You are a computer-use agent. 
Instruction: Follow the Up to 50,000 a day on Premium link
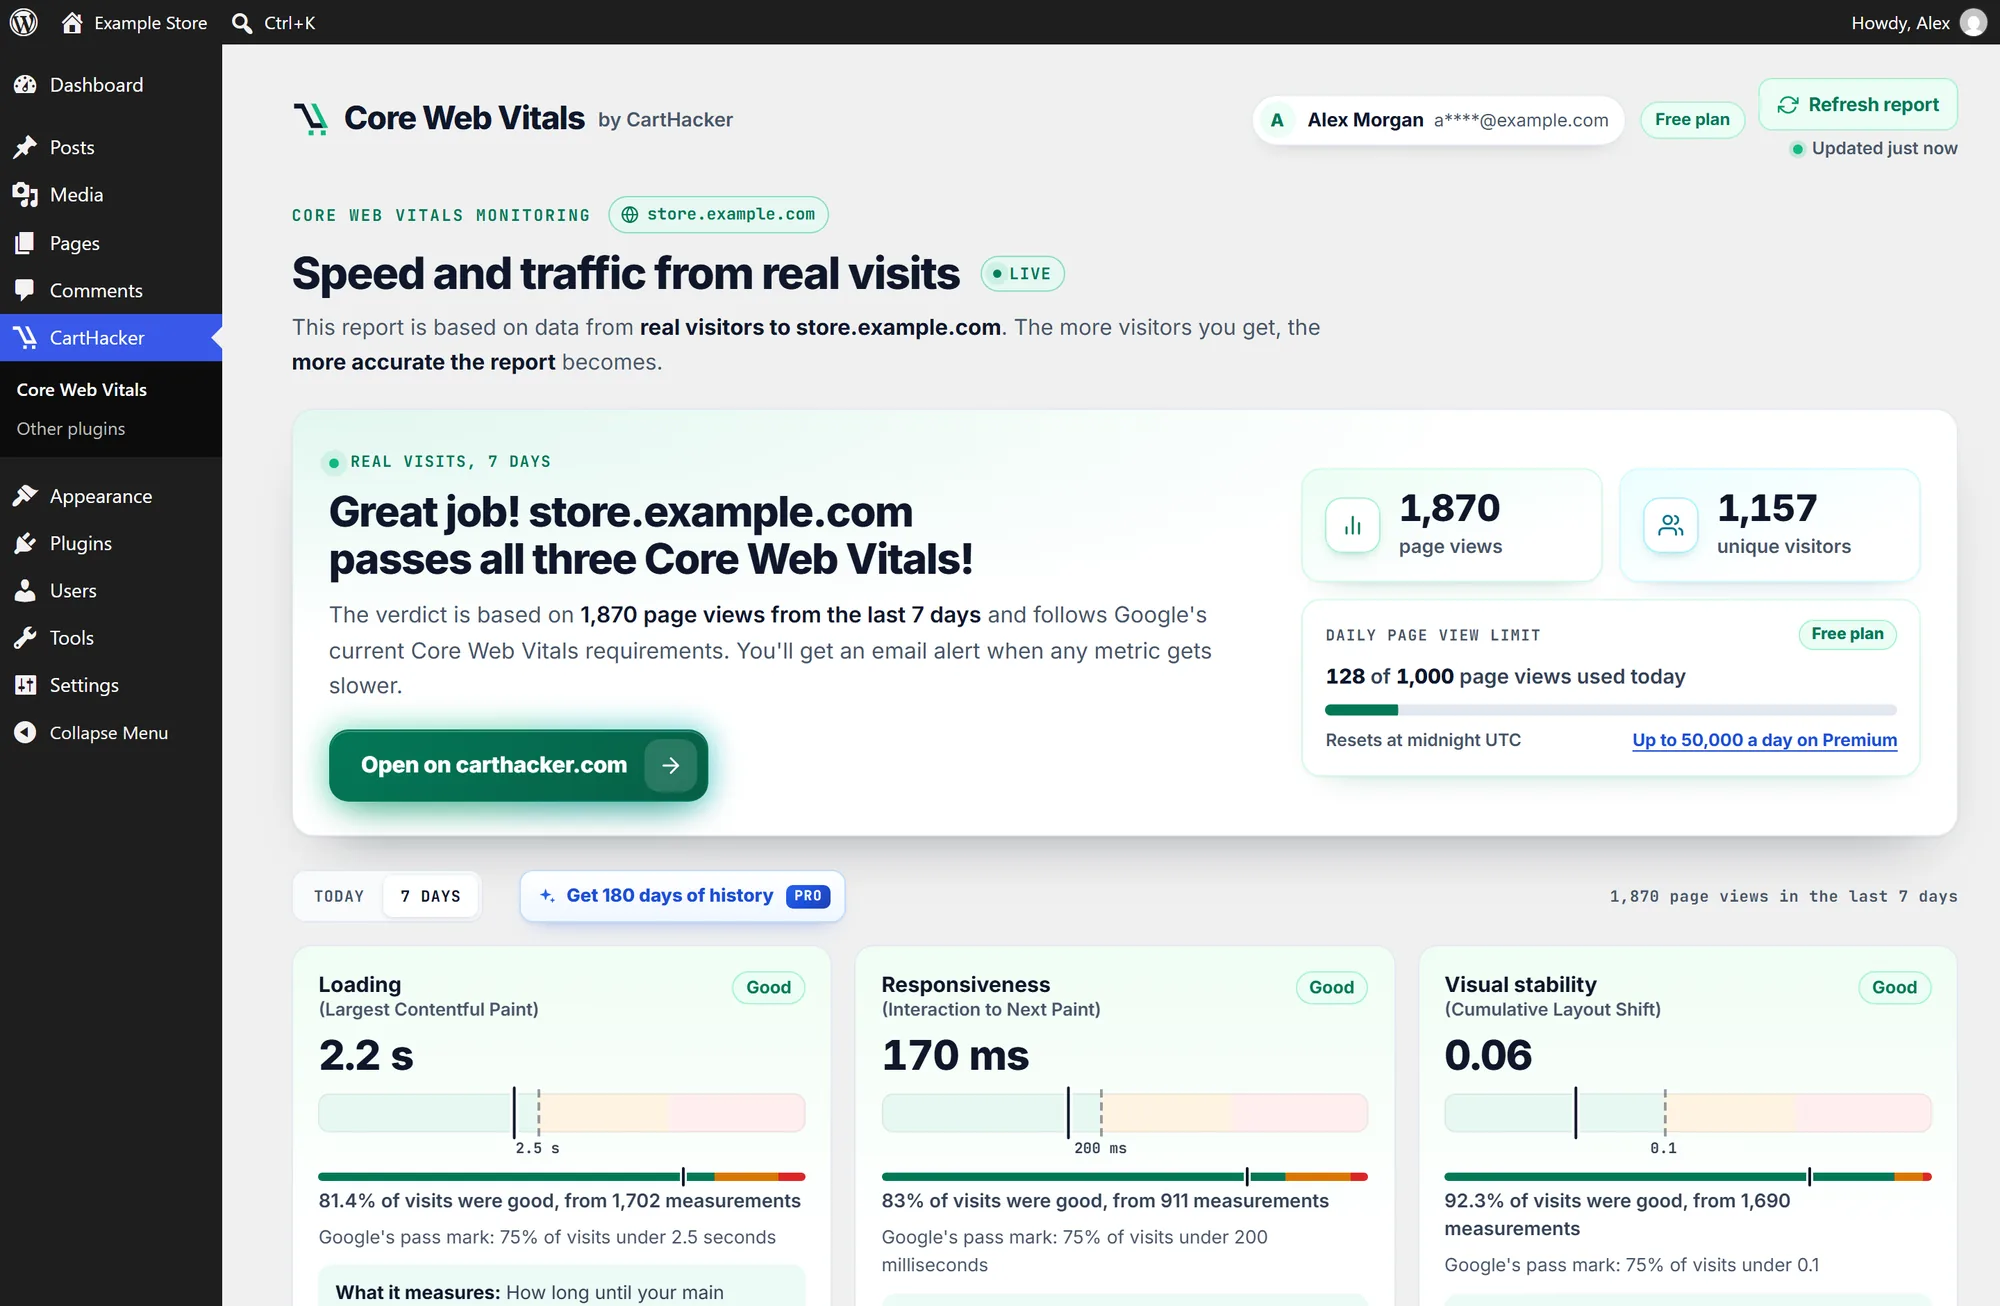1764,740
